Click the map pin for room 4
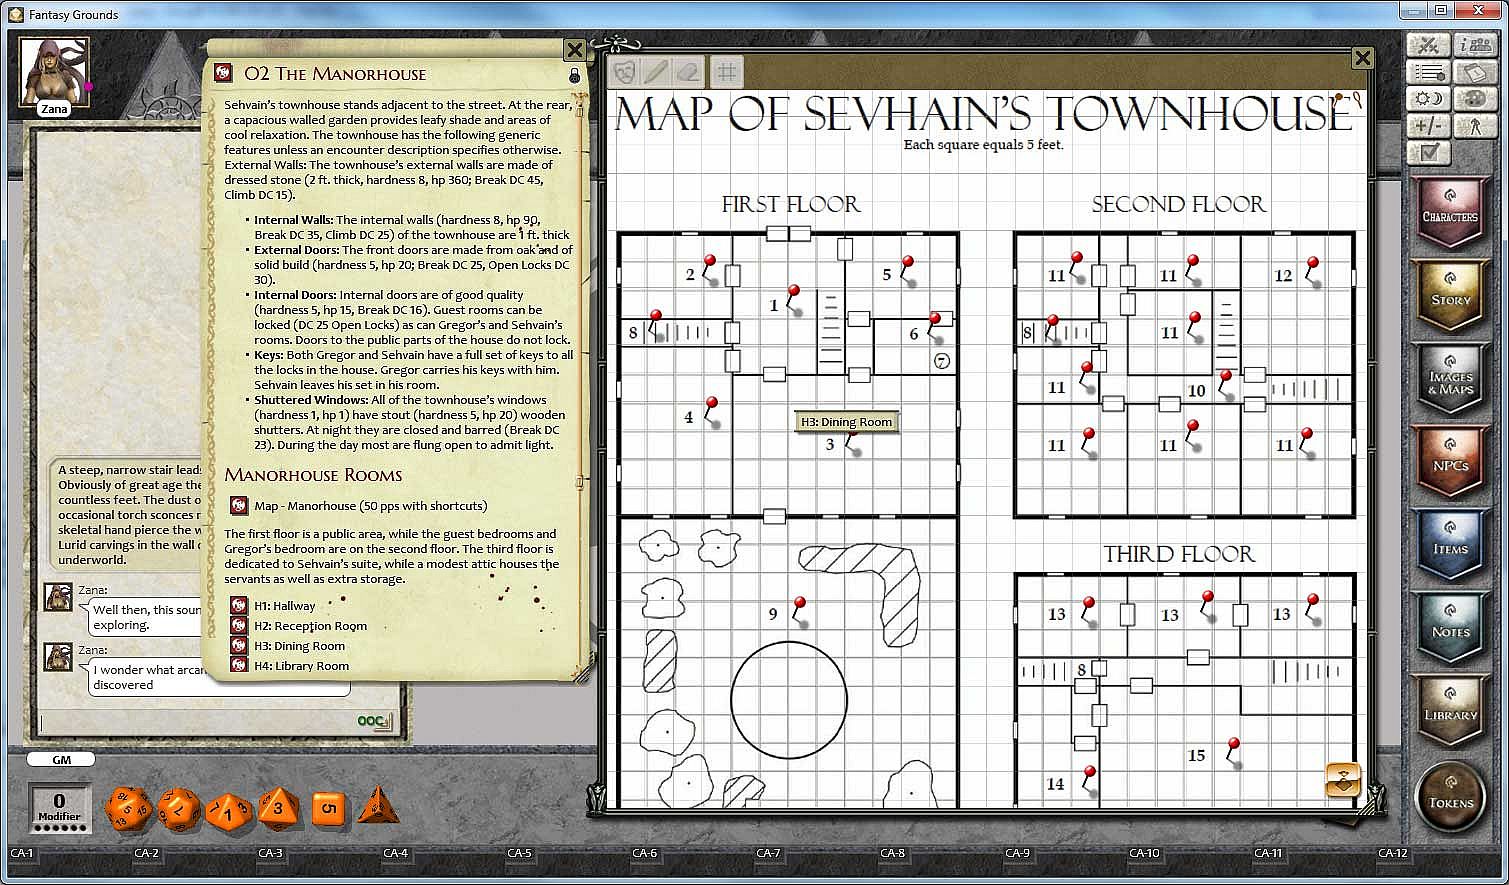Image resolution: width=1509 pixels, height=885 pixels. (713, 413)
